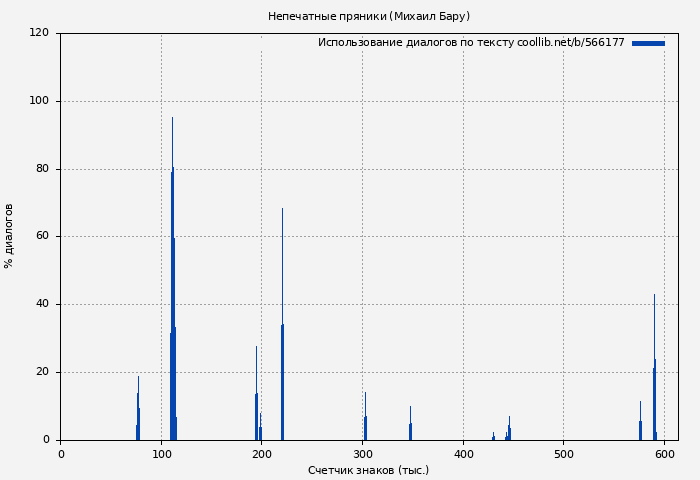The width and height of the screenshot is (700, 480).
Task: Click the x-axis tick label "500"
Action: coord(564,454)
